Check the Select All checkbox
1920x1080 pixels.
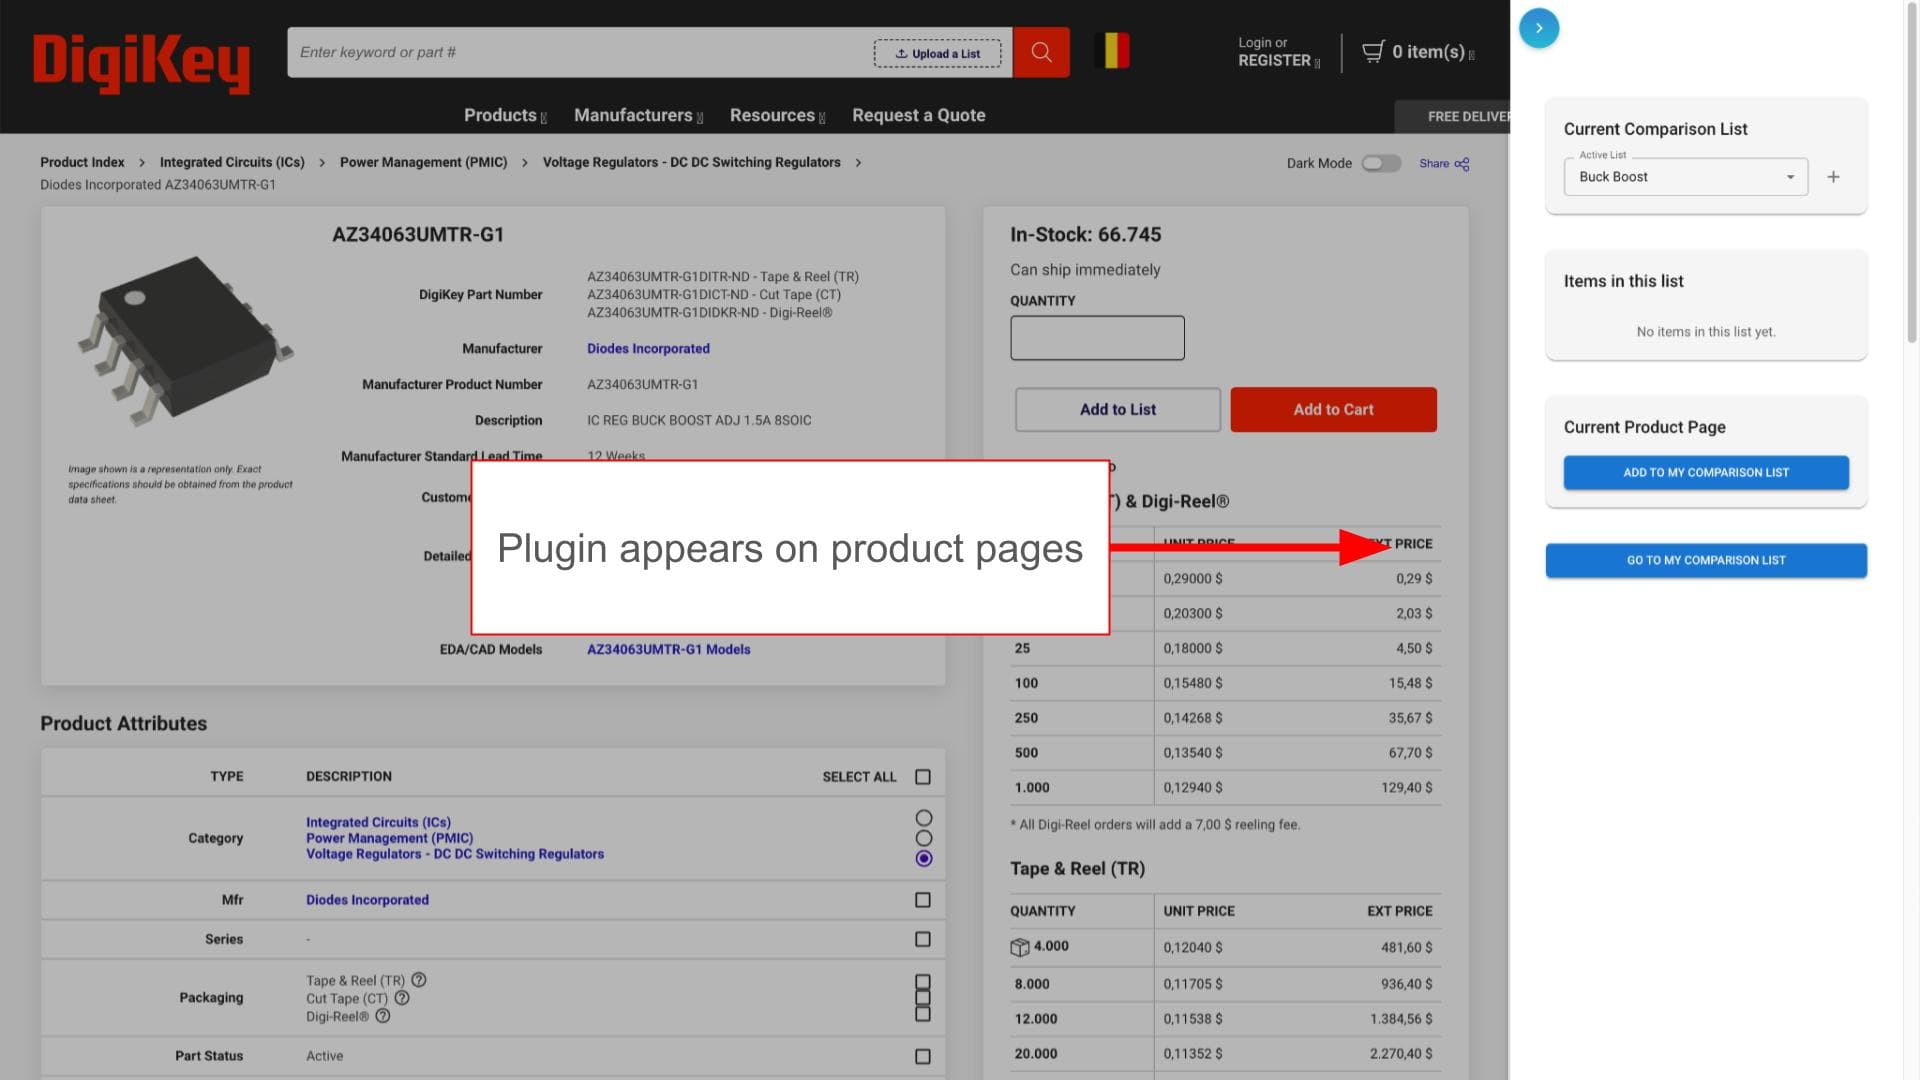tap(922, 777)
